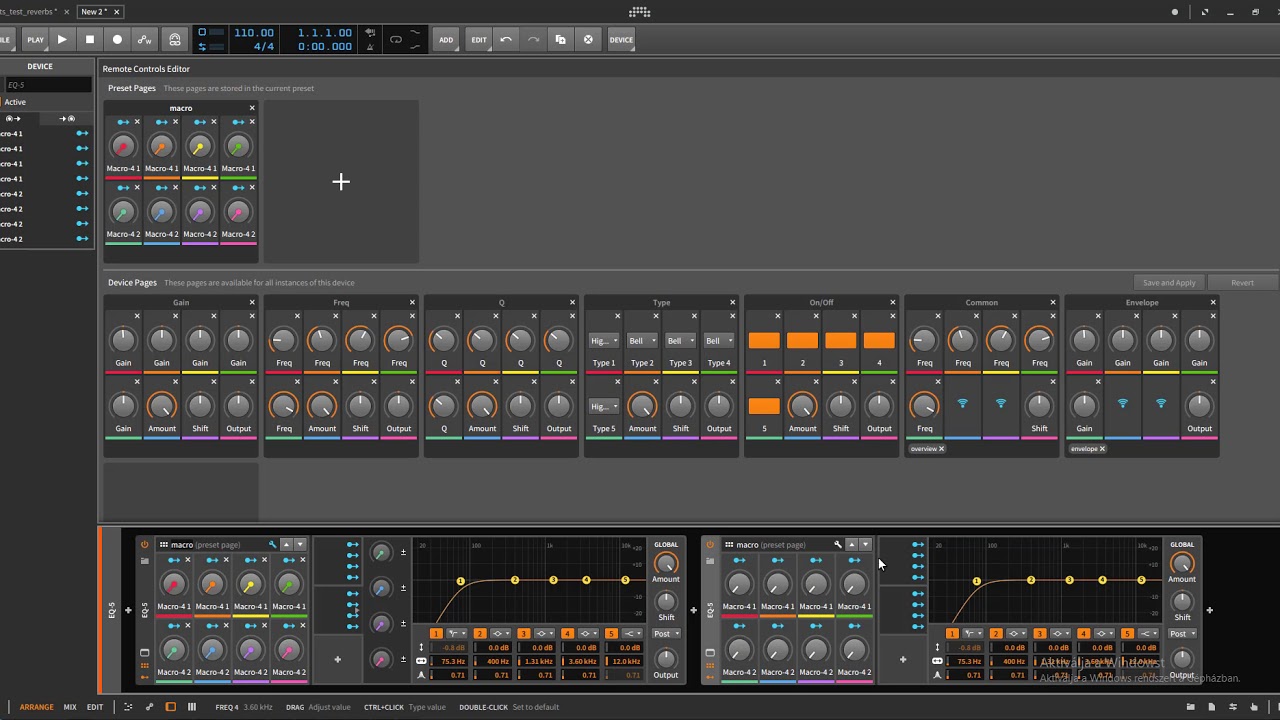Toggle band 5 in On/Off page
Image resolution: width=1280 pixels, height=720 pixels.
pos(764,406)
